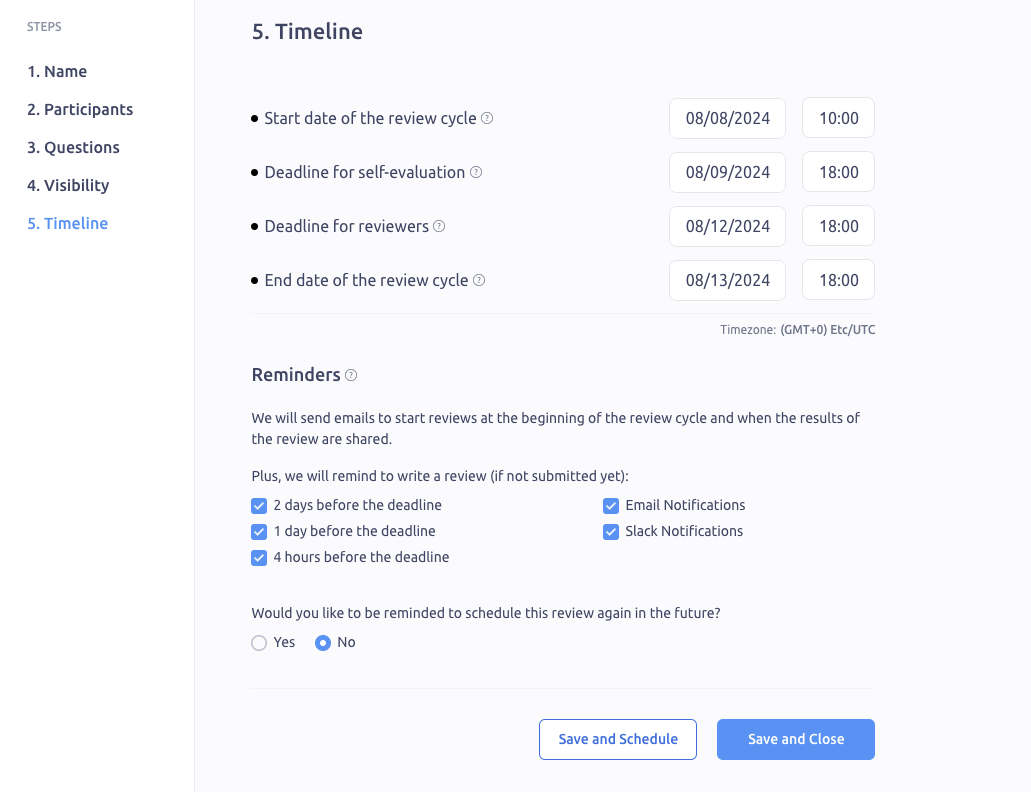Select Yes for future review reminder

click(x=259, y=643)
